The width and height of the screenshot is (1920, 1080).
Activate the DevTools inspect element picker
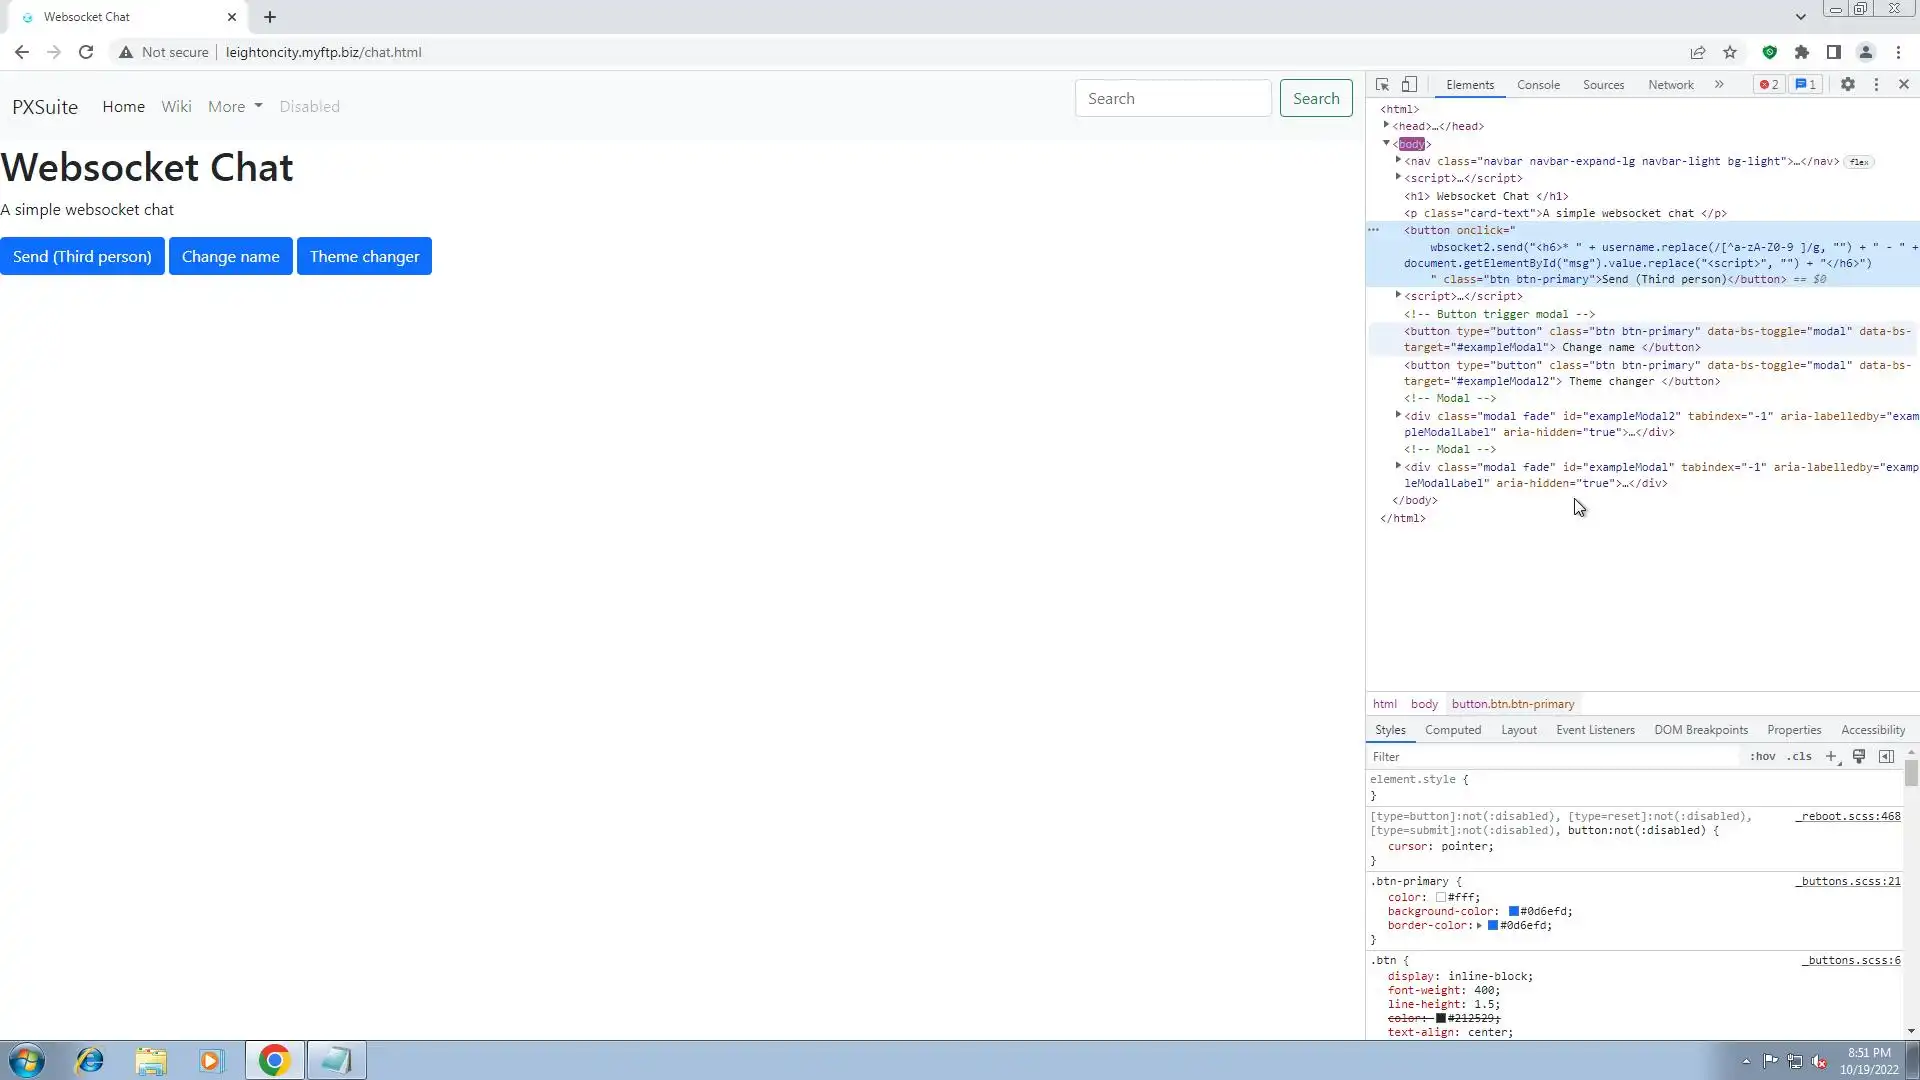pyautogui.click(x=1382, y=85)
